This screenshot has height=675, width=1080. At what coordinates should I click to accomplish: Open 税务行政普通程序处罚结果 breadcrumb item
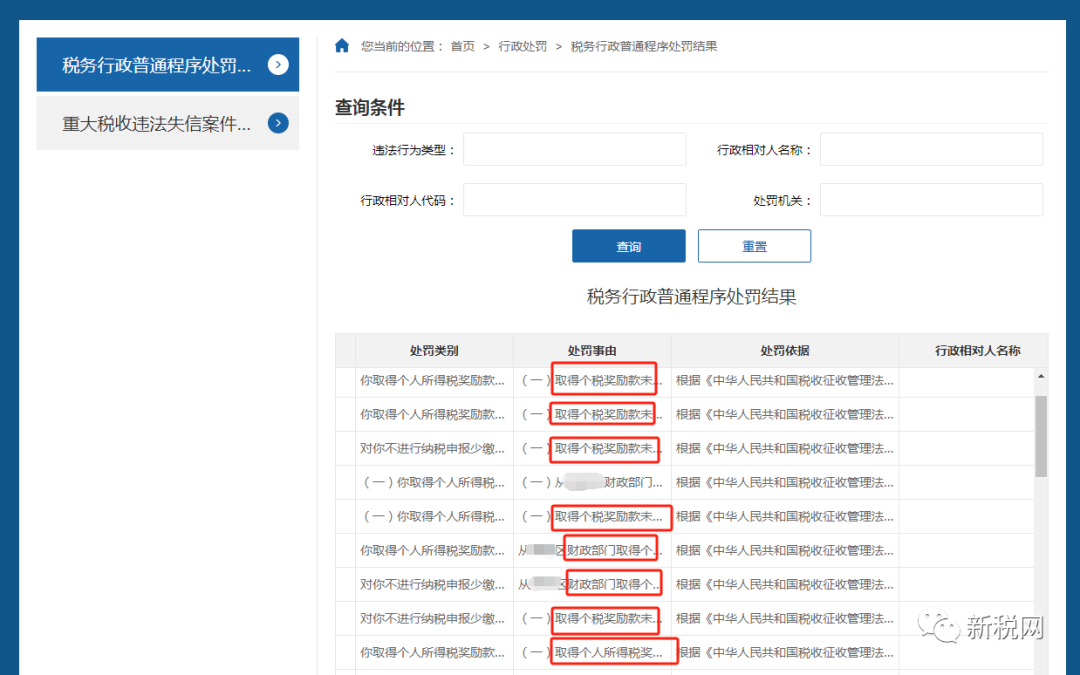pos(644,46)
